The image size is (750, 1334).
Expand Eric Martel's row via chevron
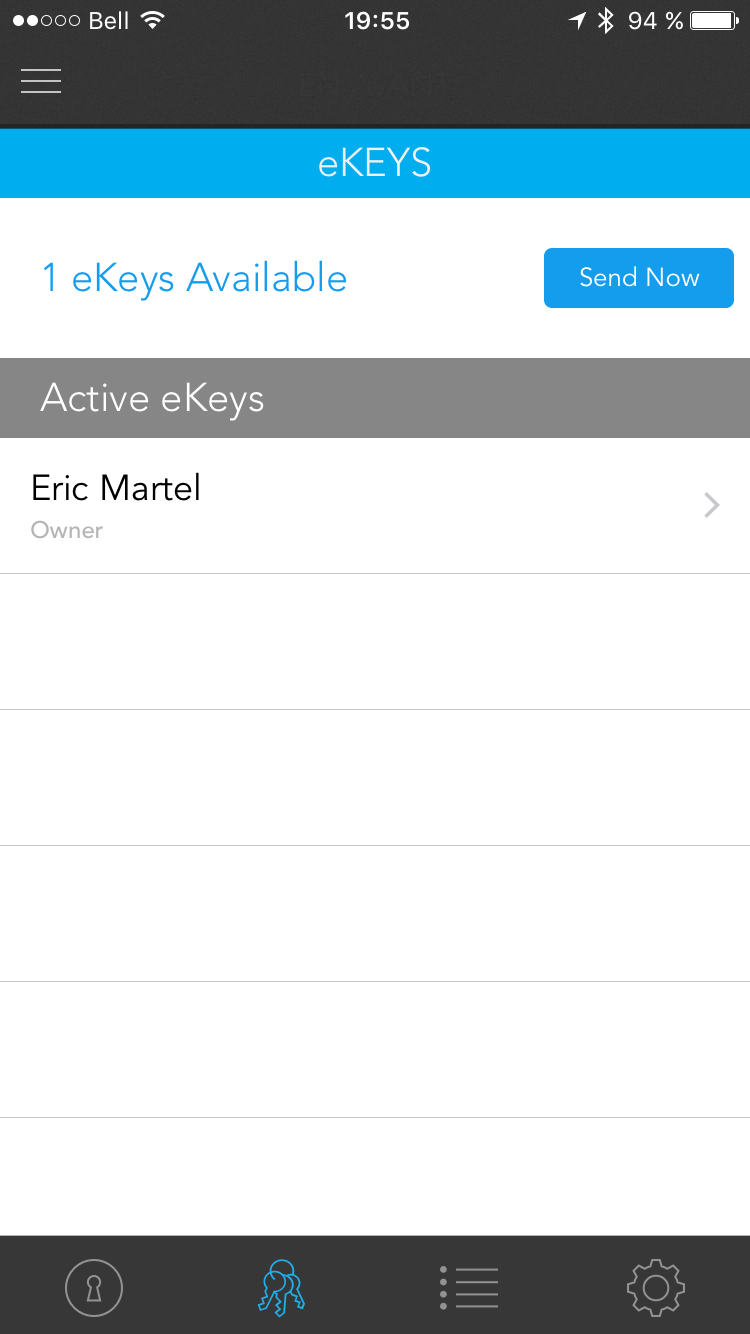pyautogui.click(x=712, y=505)
